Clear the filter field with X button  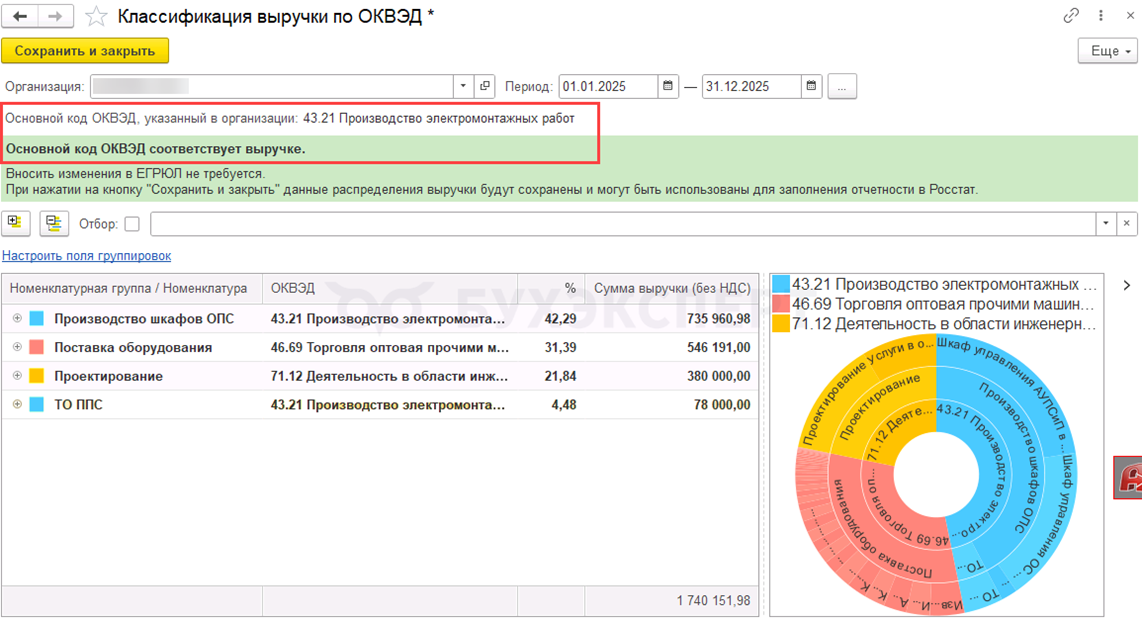(x=1127, y=224)
